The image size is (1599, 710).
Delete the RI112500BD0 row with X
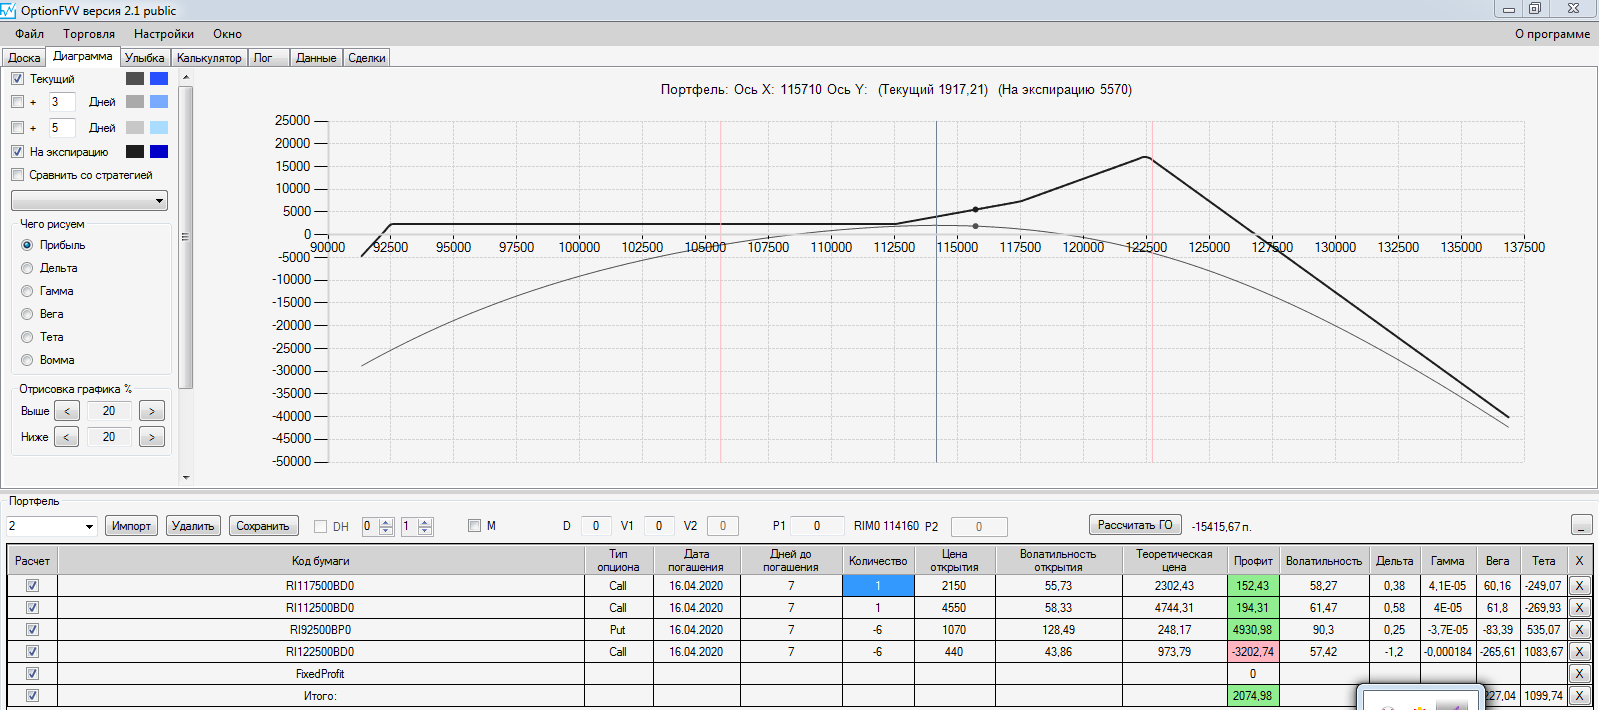(1579, 608)
